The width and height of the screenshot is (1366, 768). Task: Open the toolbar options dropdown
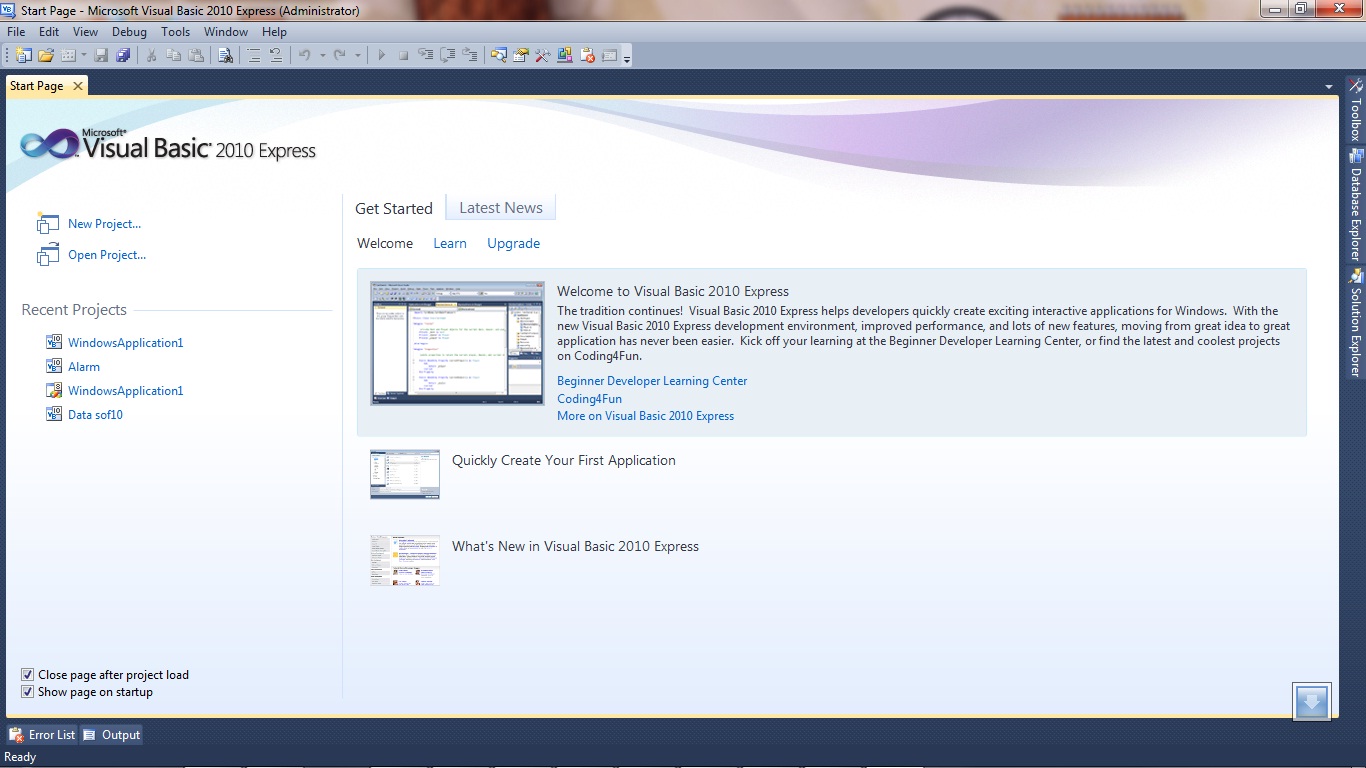[627, 58]
